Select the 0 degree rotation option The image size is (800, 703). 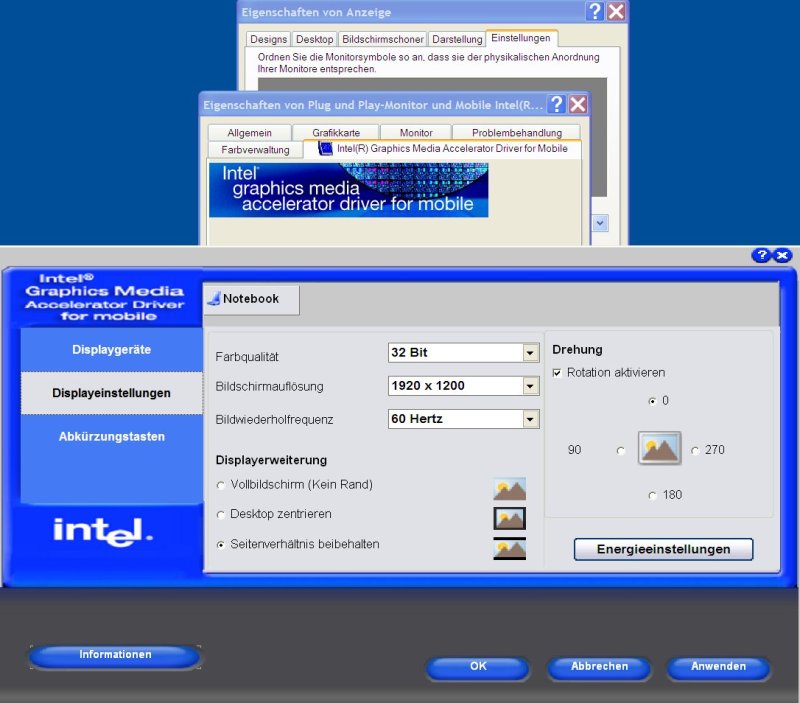652,401
